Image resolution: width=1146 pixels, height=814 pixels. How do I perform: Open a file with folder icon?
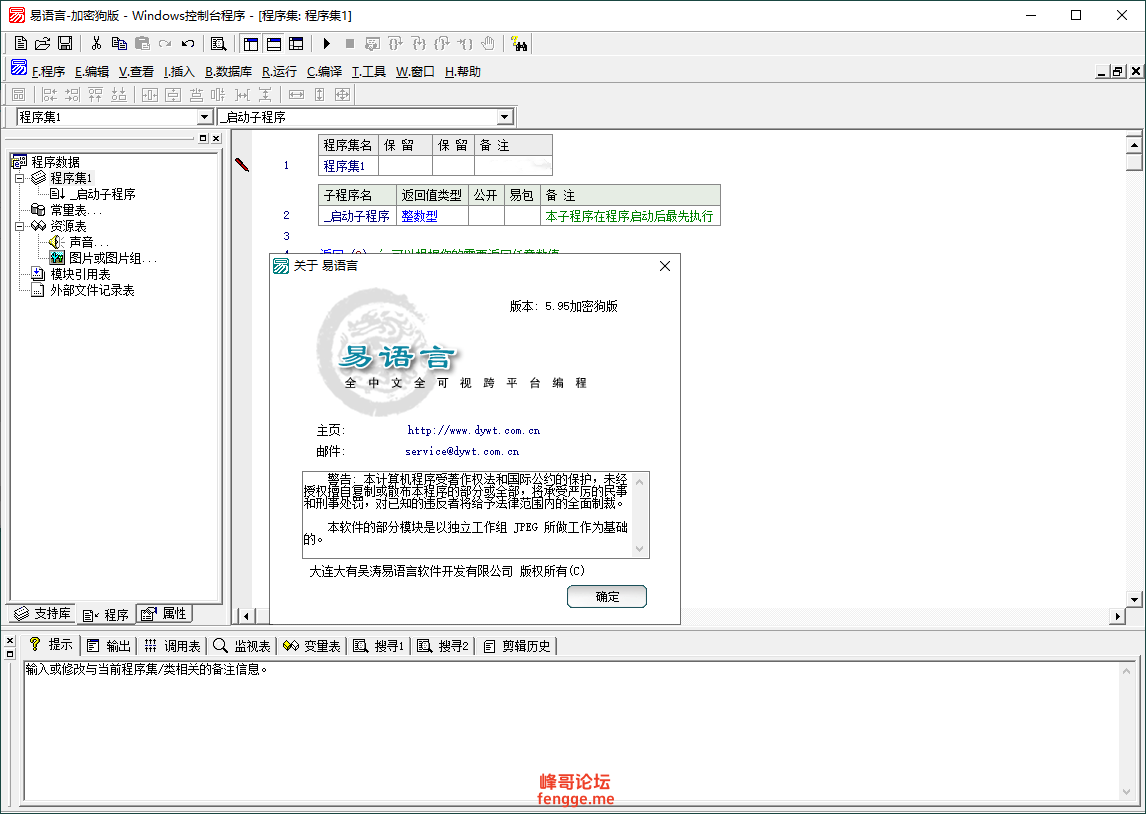click(x=42, y=44)
